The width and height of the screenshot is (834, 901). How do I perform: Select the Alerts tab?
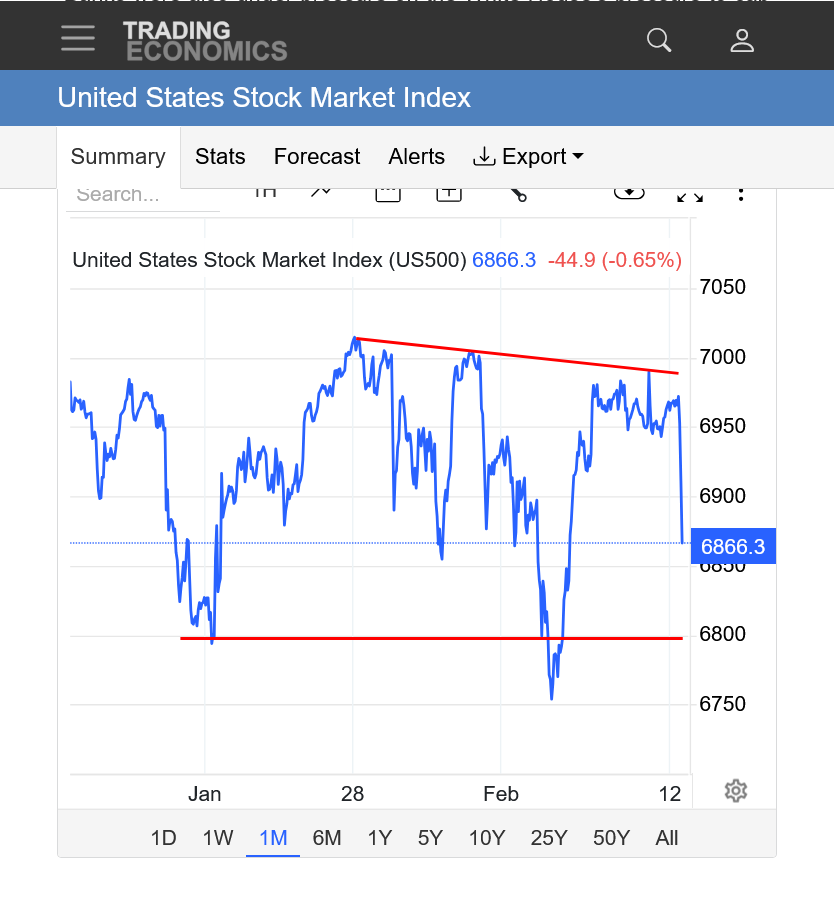click(416, 157)
